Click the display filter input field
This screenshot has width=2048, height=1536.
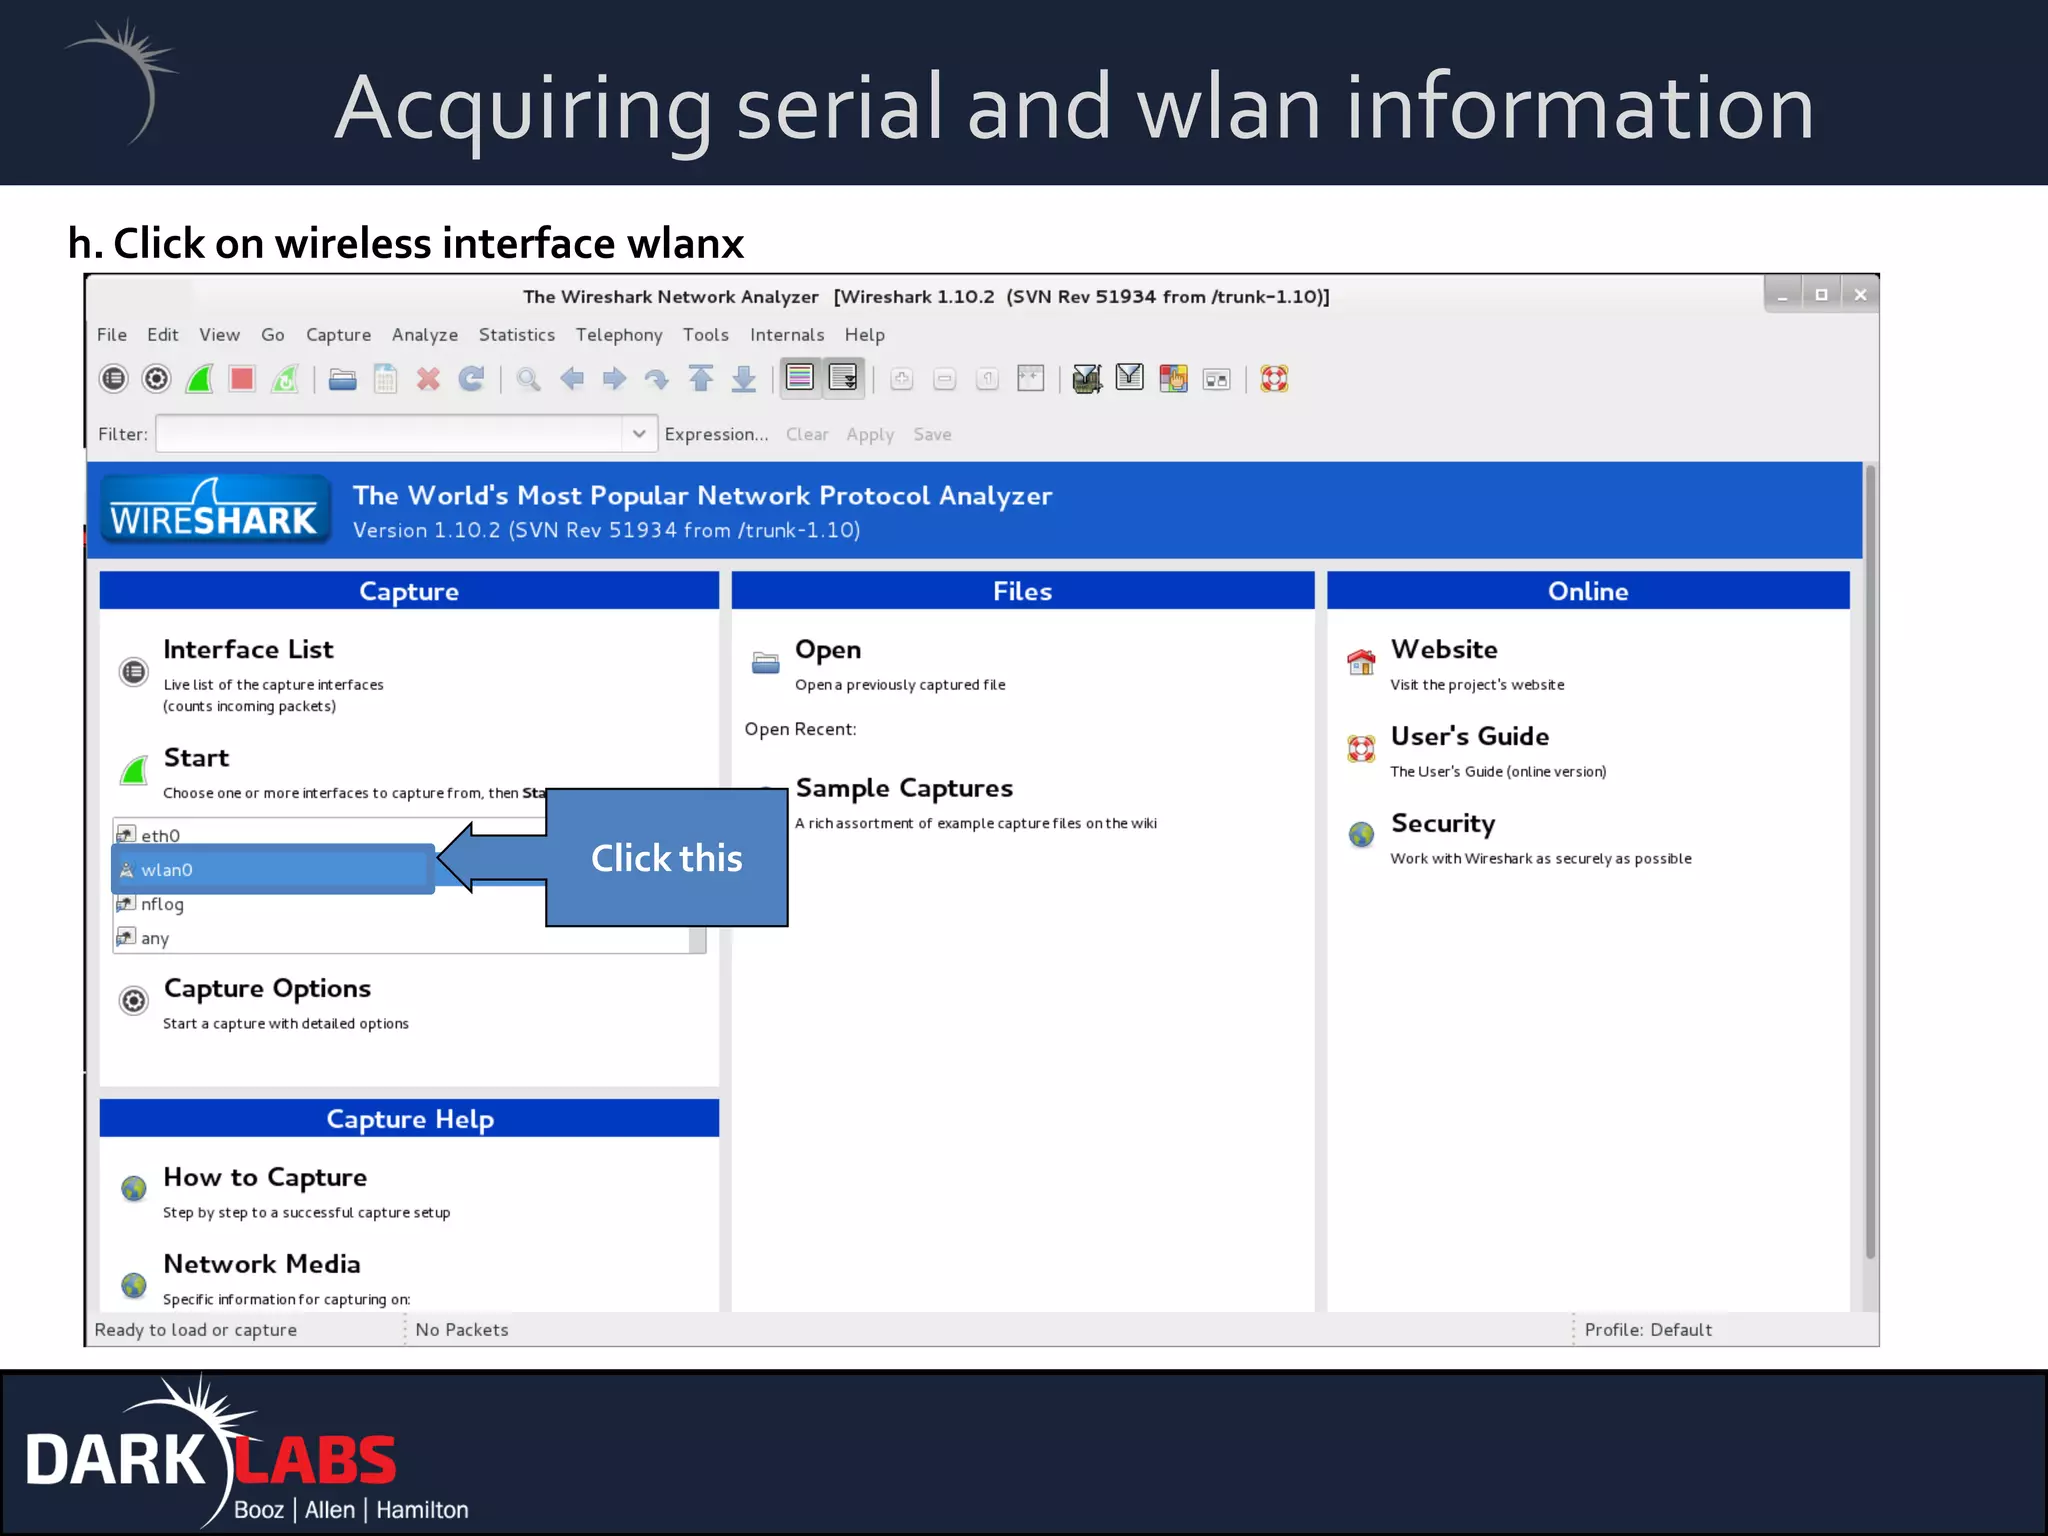[x=389, y=434]
